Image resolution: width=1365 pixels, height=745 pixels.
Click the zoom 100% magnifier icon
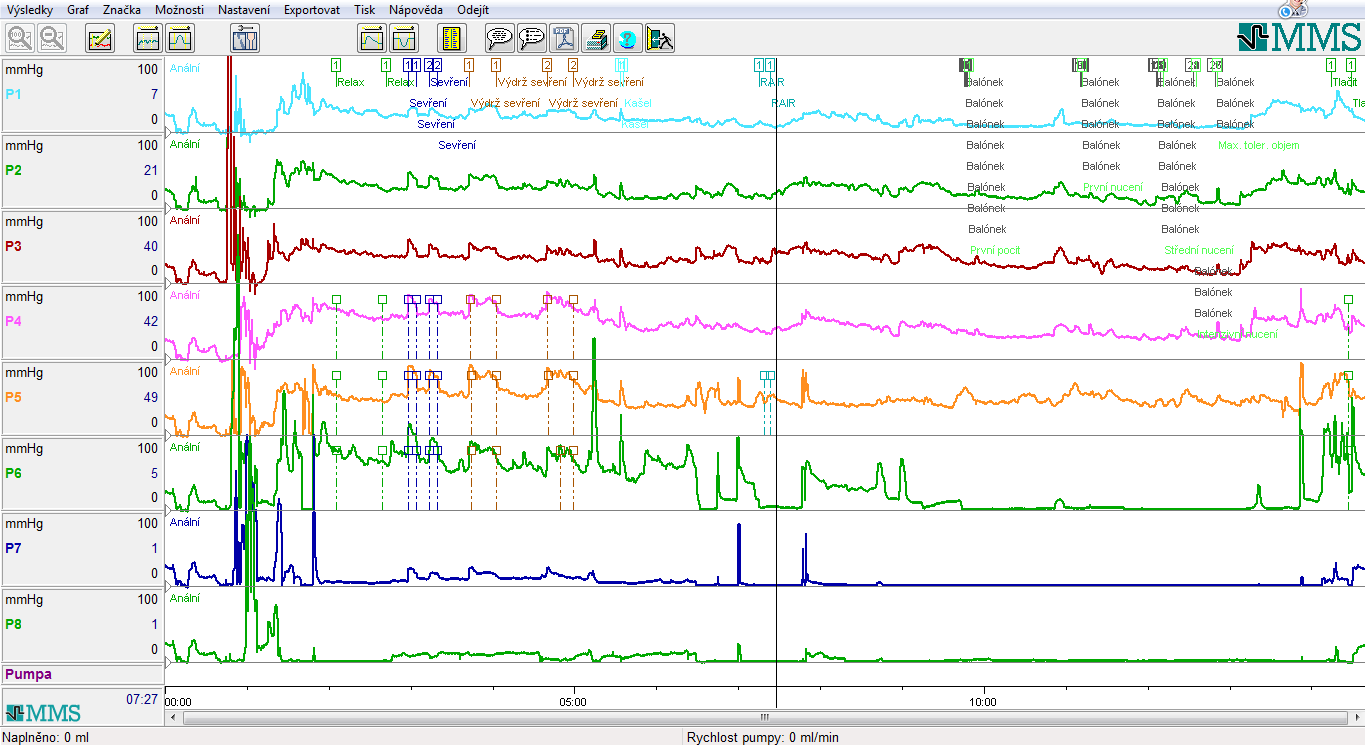click(20, 39)
